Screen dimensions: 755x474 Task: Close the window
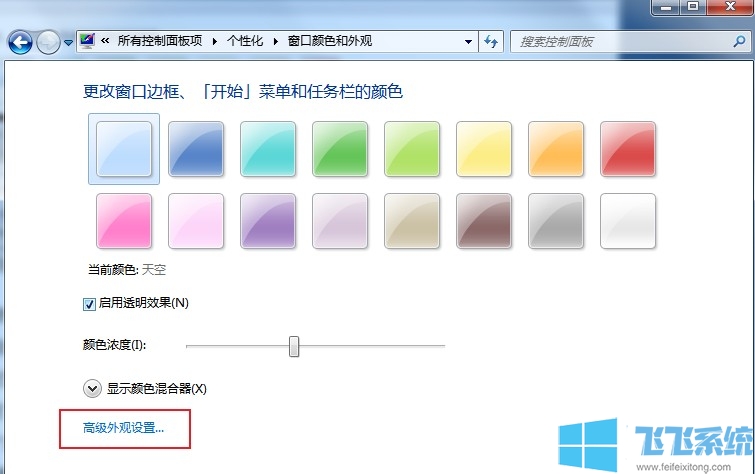pyautogui.click(x=730, y=7)
